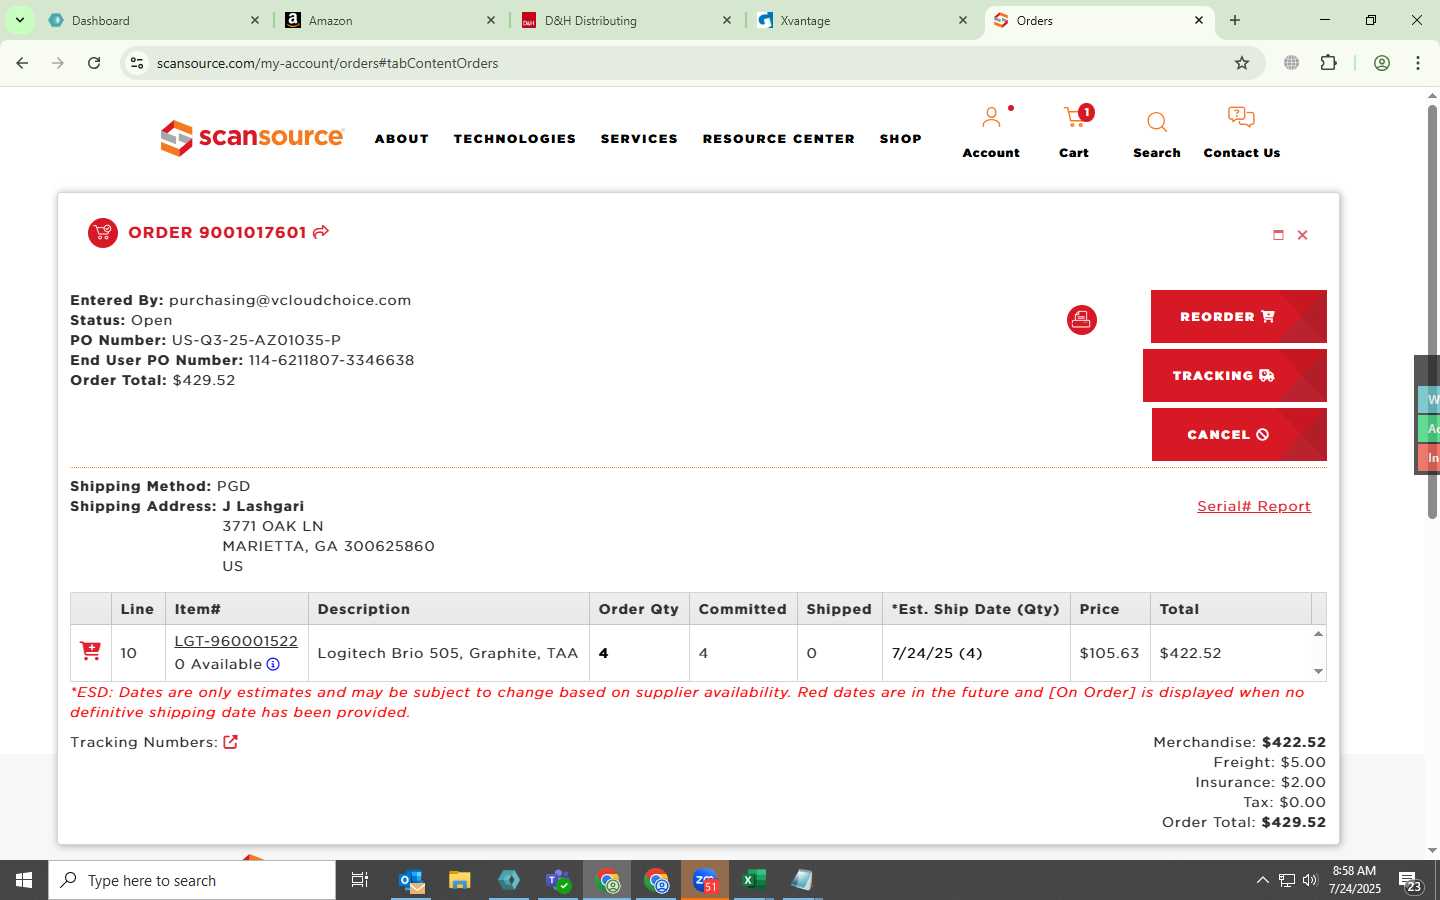Add line 10 item to cart icon

pyautogui.click(x=90, y=651)
